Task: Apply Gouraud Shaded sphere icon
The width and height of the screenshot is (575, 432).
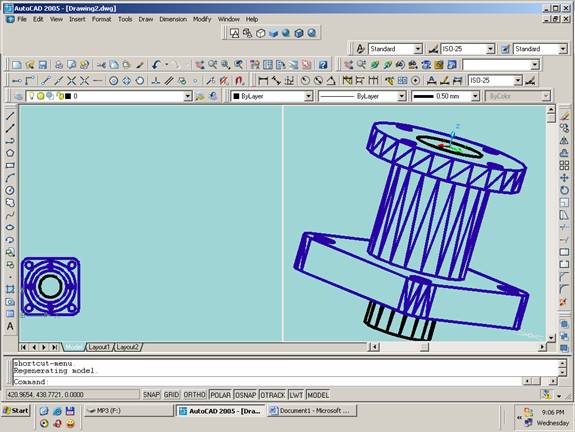Action: pyautogui.click(x=286, y=33)
